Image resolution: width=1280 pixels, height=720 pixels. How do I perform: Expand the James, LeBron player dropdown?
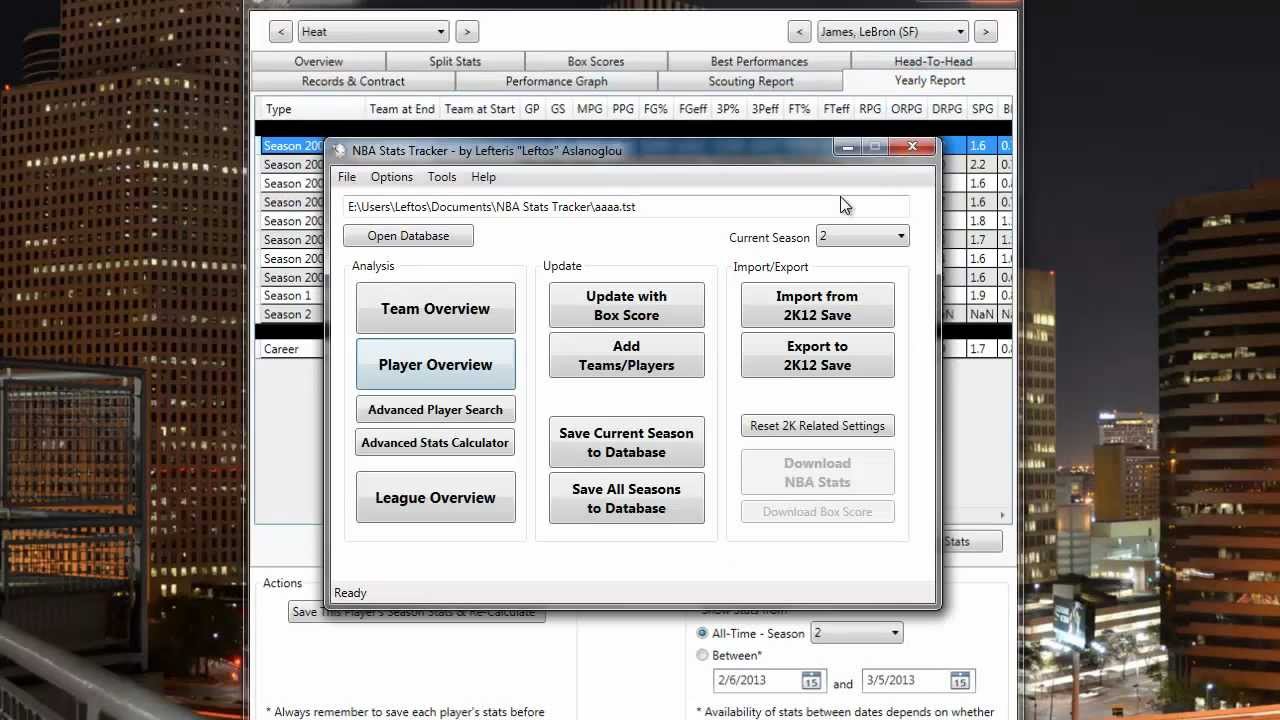892,32
